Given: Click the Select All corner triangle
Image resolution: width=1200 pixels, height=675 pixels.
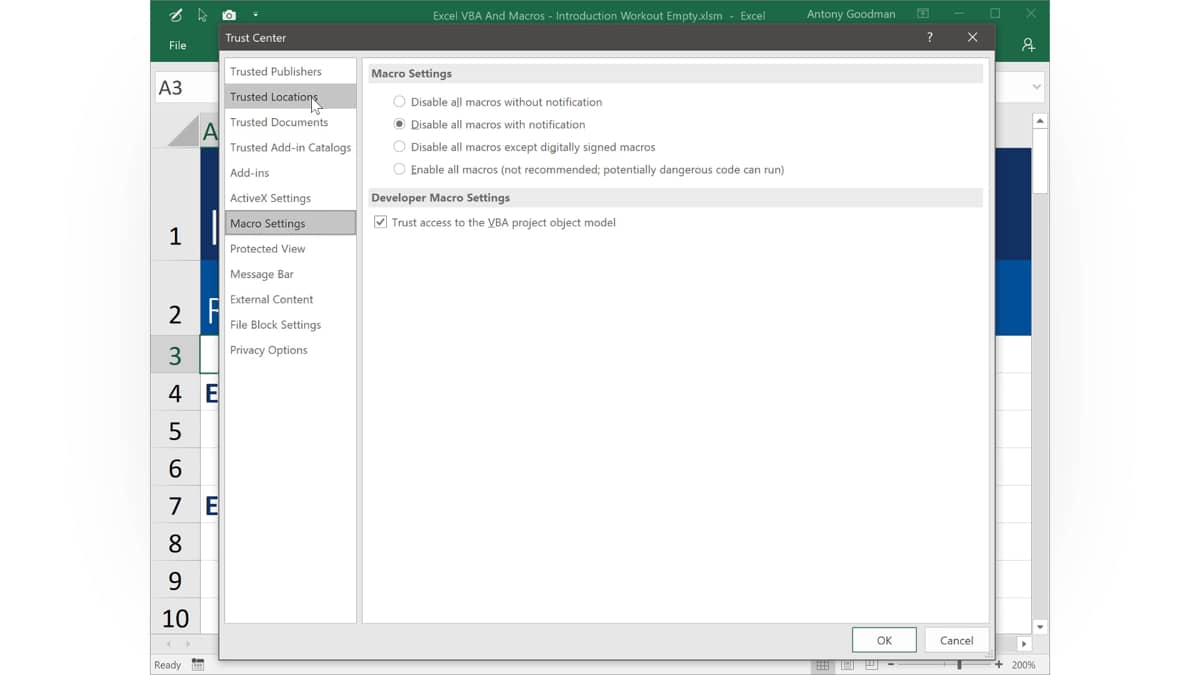Looking at the screenshot, I should [x=184, y=131].
